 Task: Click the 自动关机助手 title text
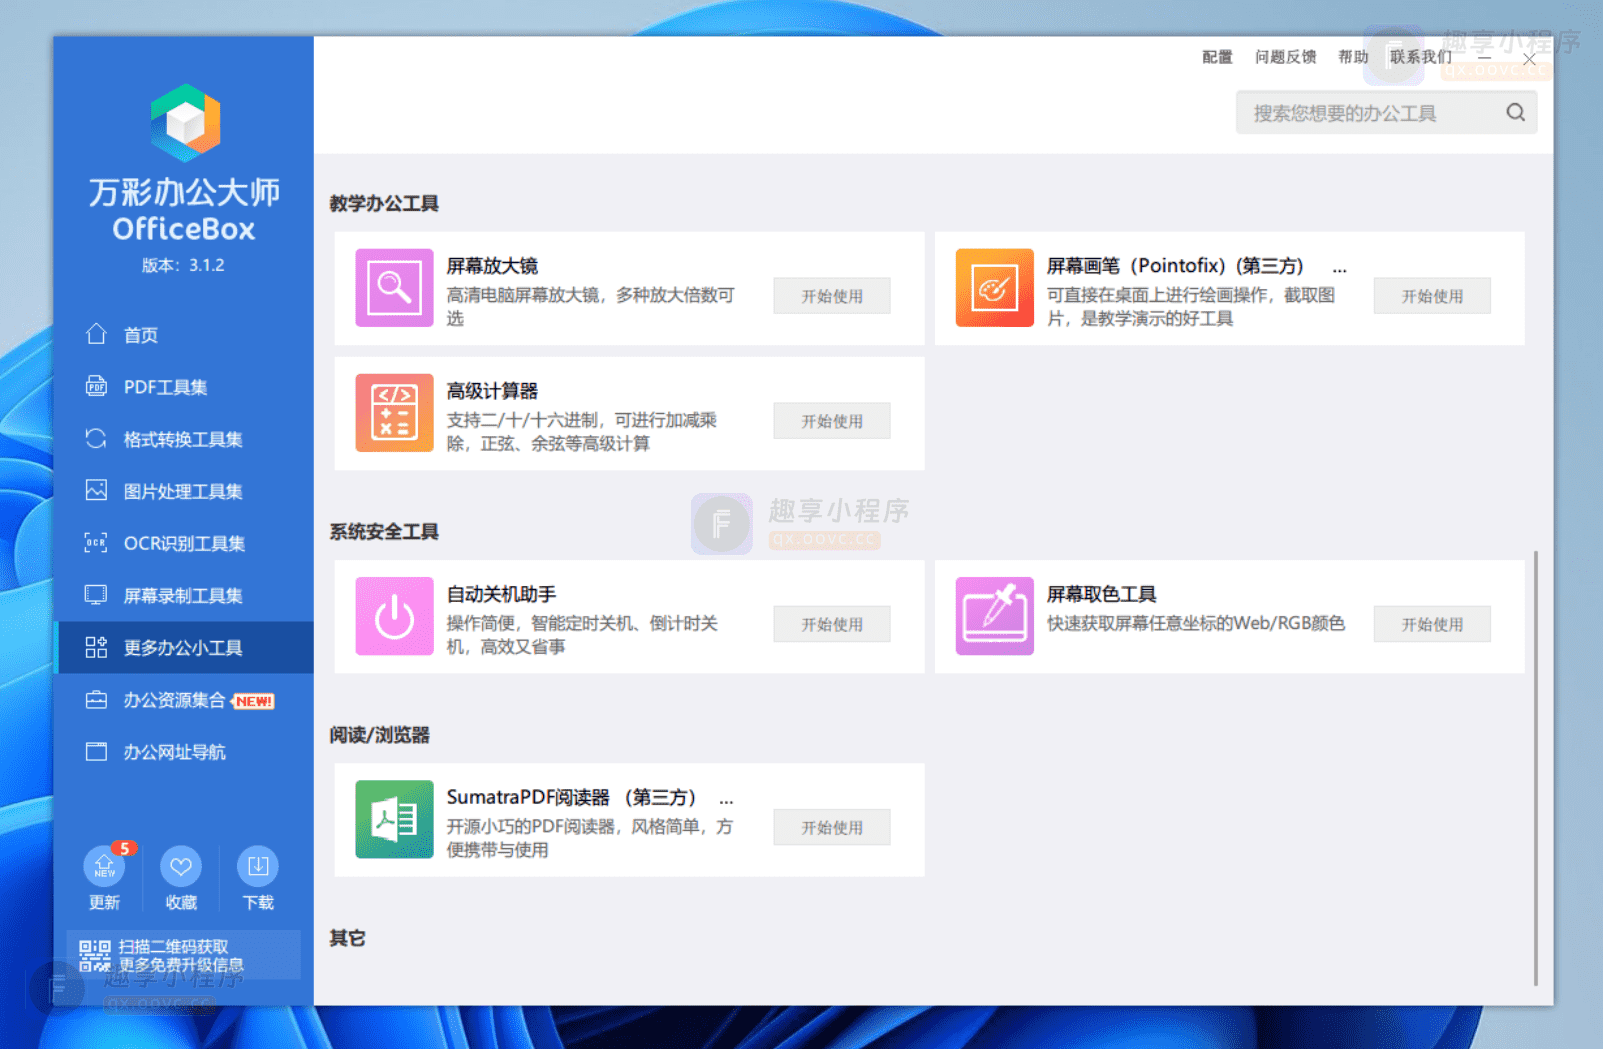pyautogui.click(x=501, y=594)
